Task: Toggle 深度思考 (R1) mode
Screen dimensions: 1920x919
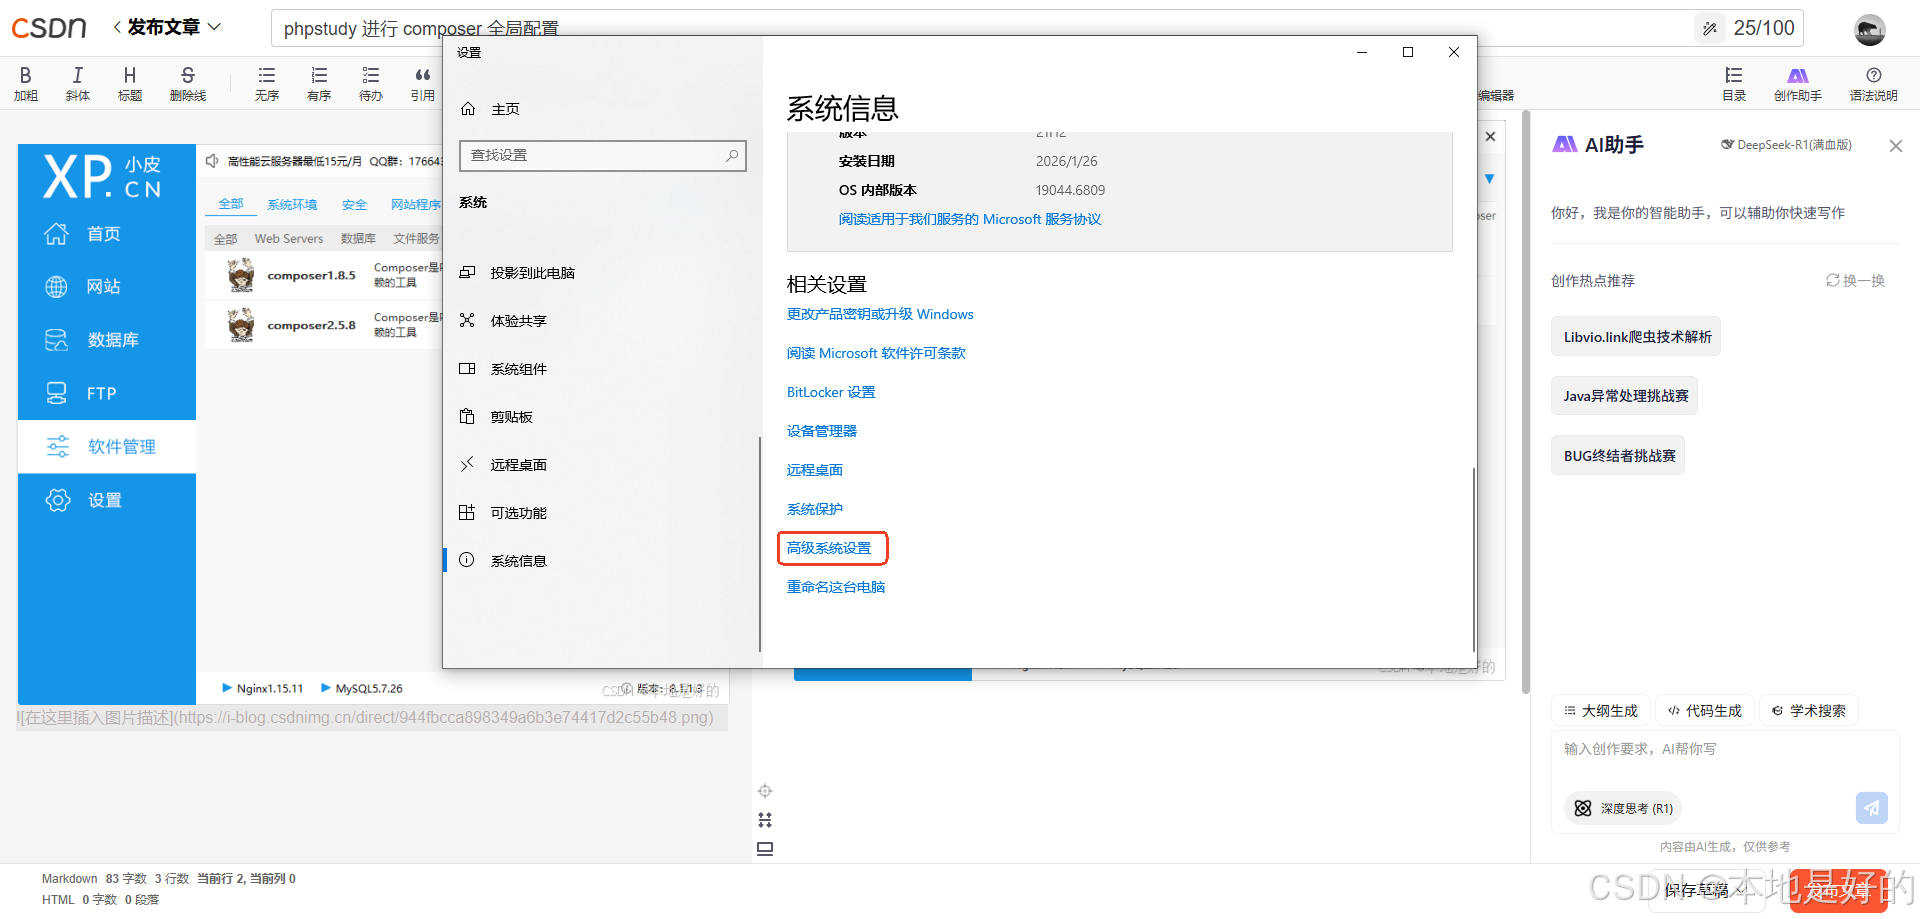Action: click(x=1623, y=808)
